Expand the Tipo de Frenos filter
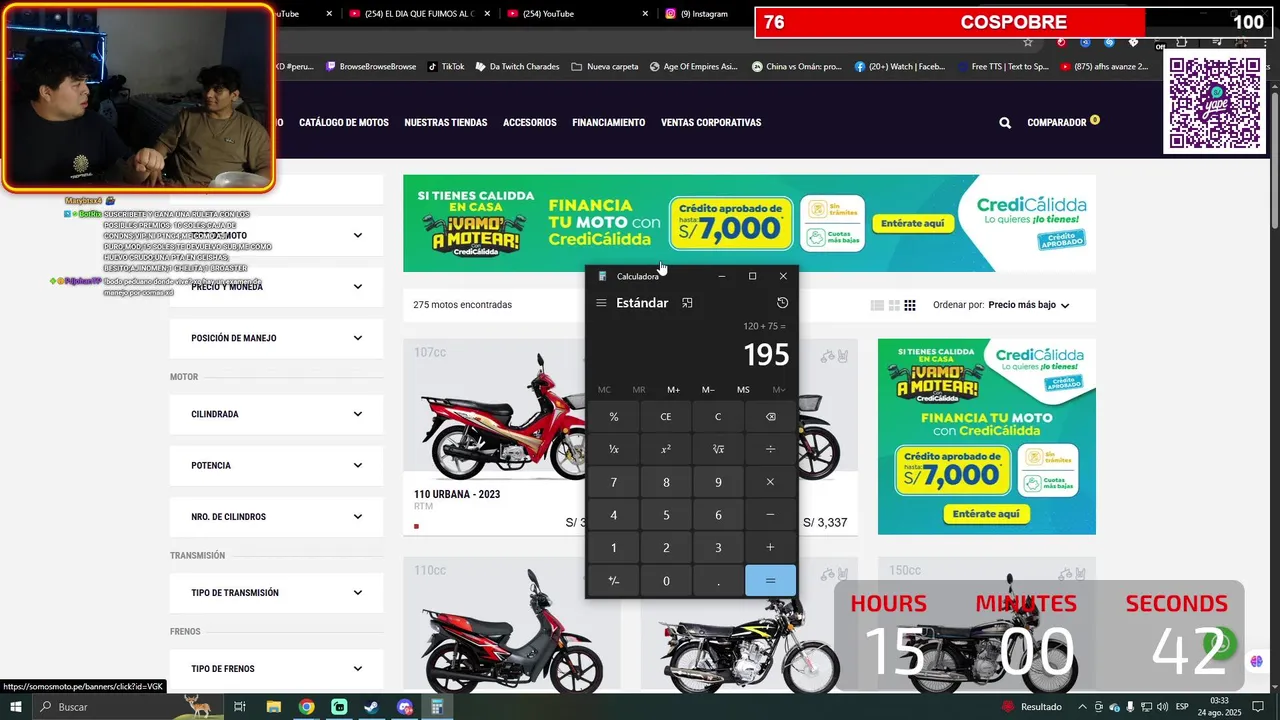The image size is (1280, 720). [x=276, y=669]
